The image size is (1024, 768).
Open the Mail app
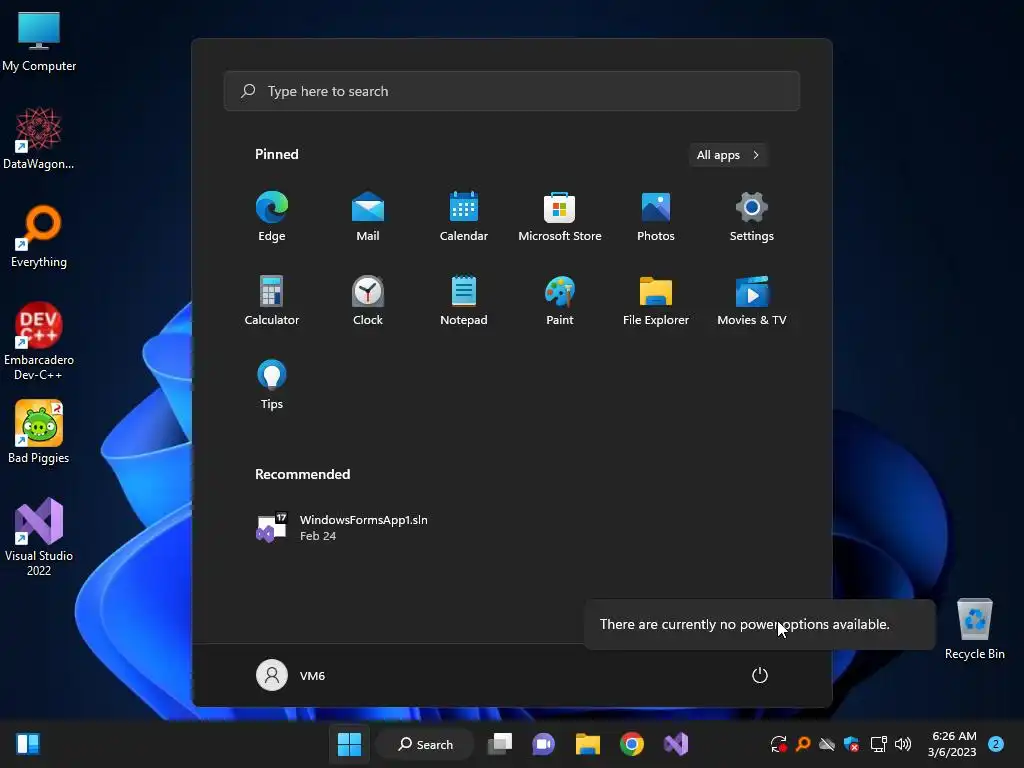click(x=368, y=216)
